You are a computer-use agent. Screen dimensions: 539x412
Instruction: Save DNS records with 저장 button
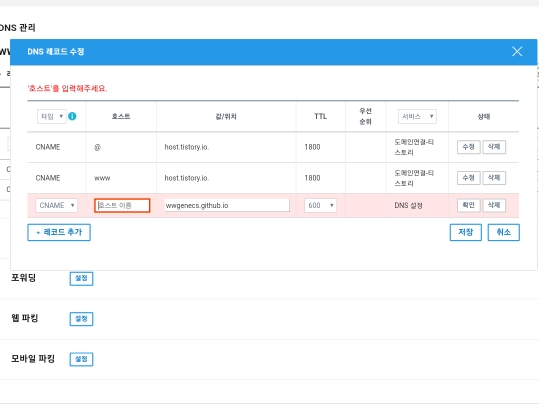coord(466,233)
